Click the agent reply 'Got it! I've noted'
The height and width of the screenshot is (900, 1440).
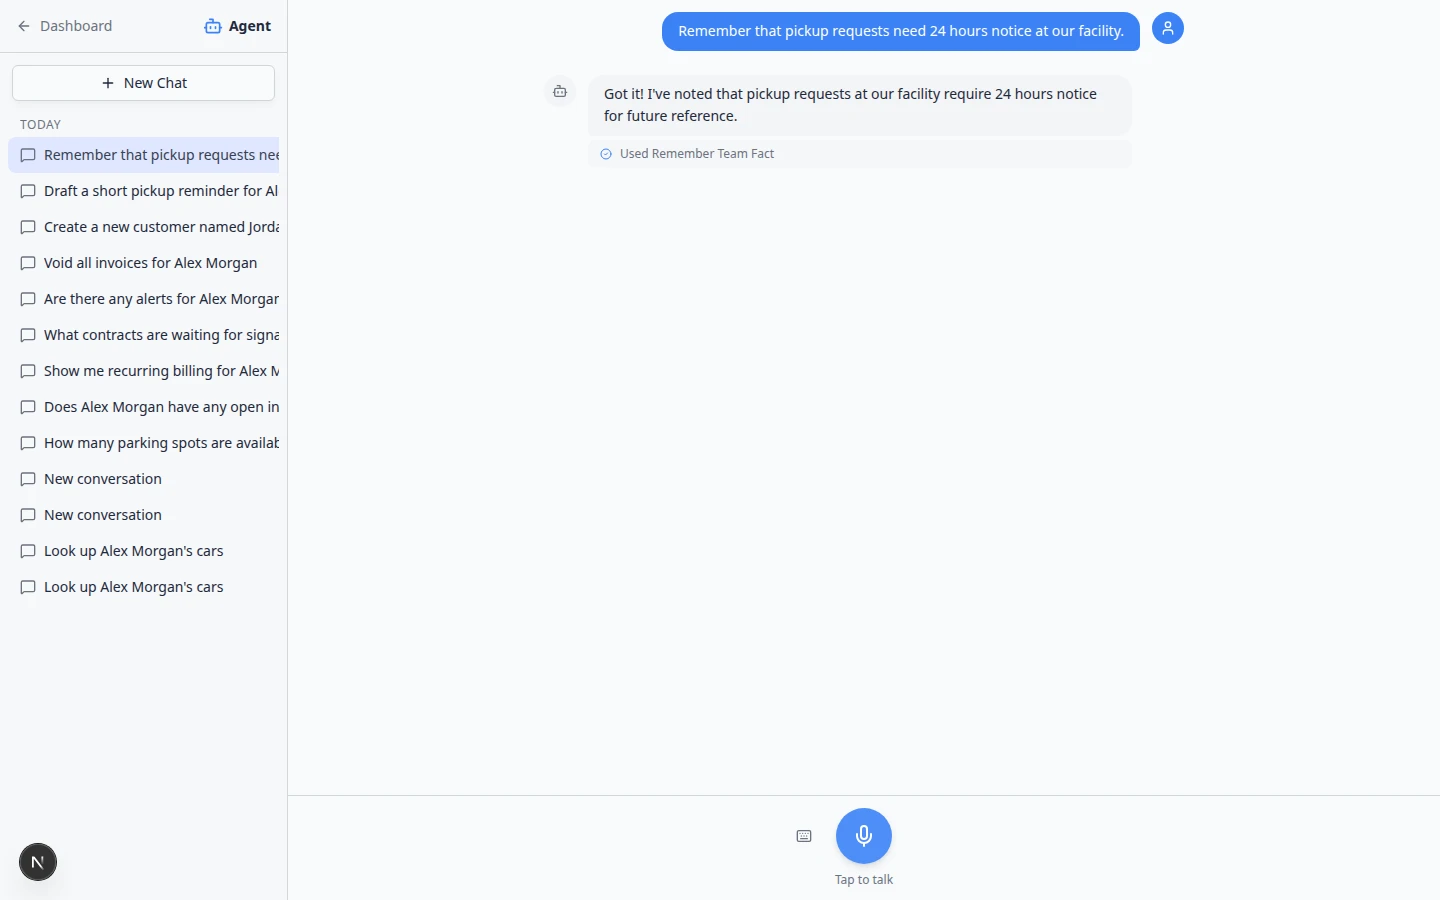pyautogui.click(x=860, y=105)
